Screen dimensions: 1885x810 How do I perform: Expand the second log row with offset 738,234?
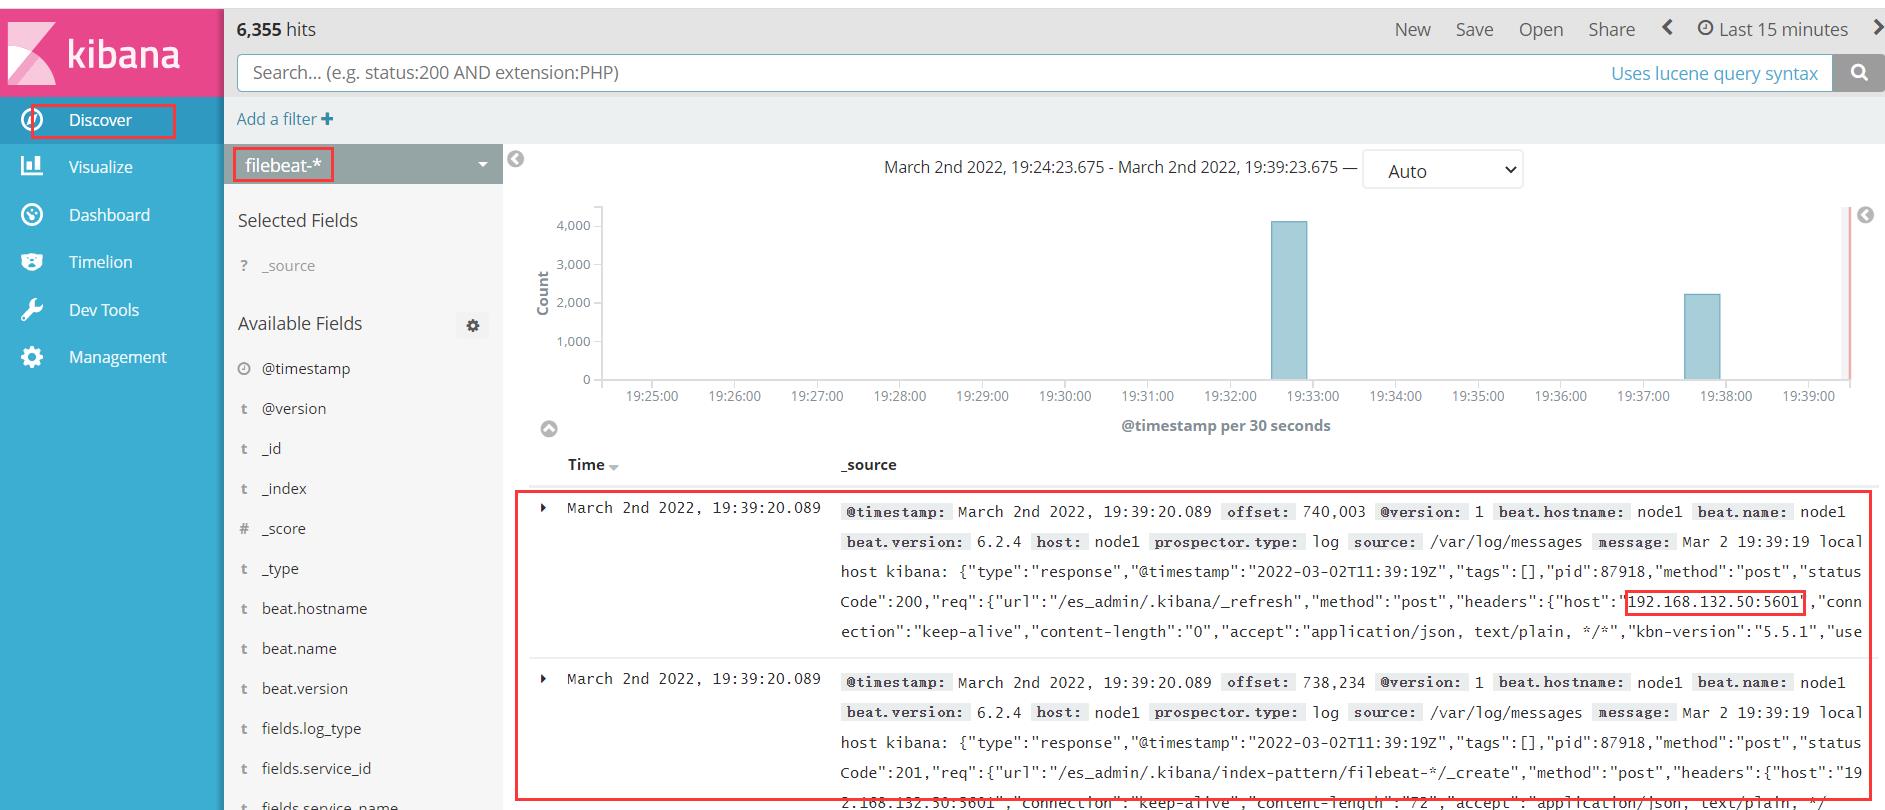click(x=543, y=679)
